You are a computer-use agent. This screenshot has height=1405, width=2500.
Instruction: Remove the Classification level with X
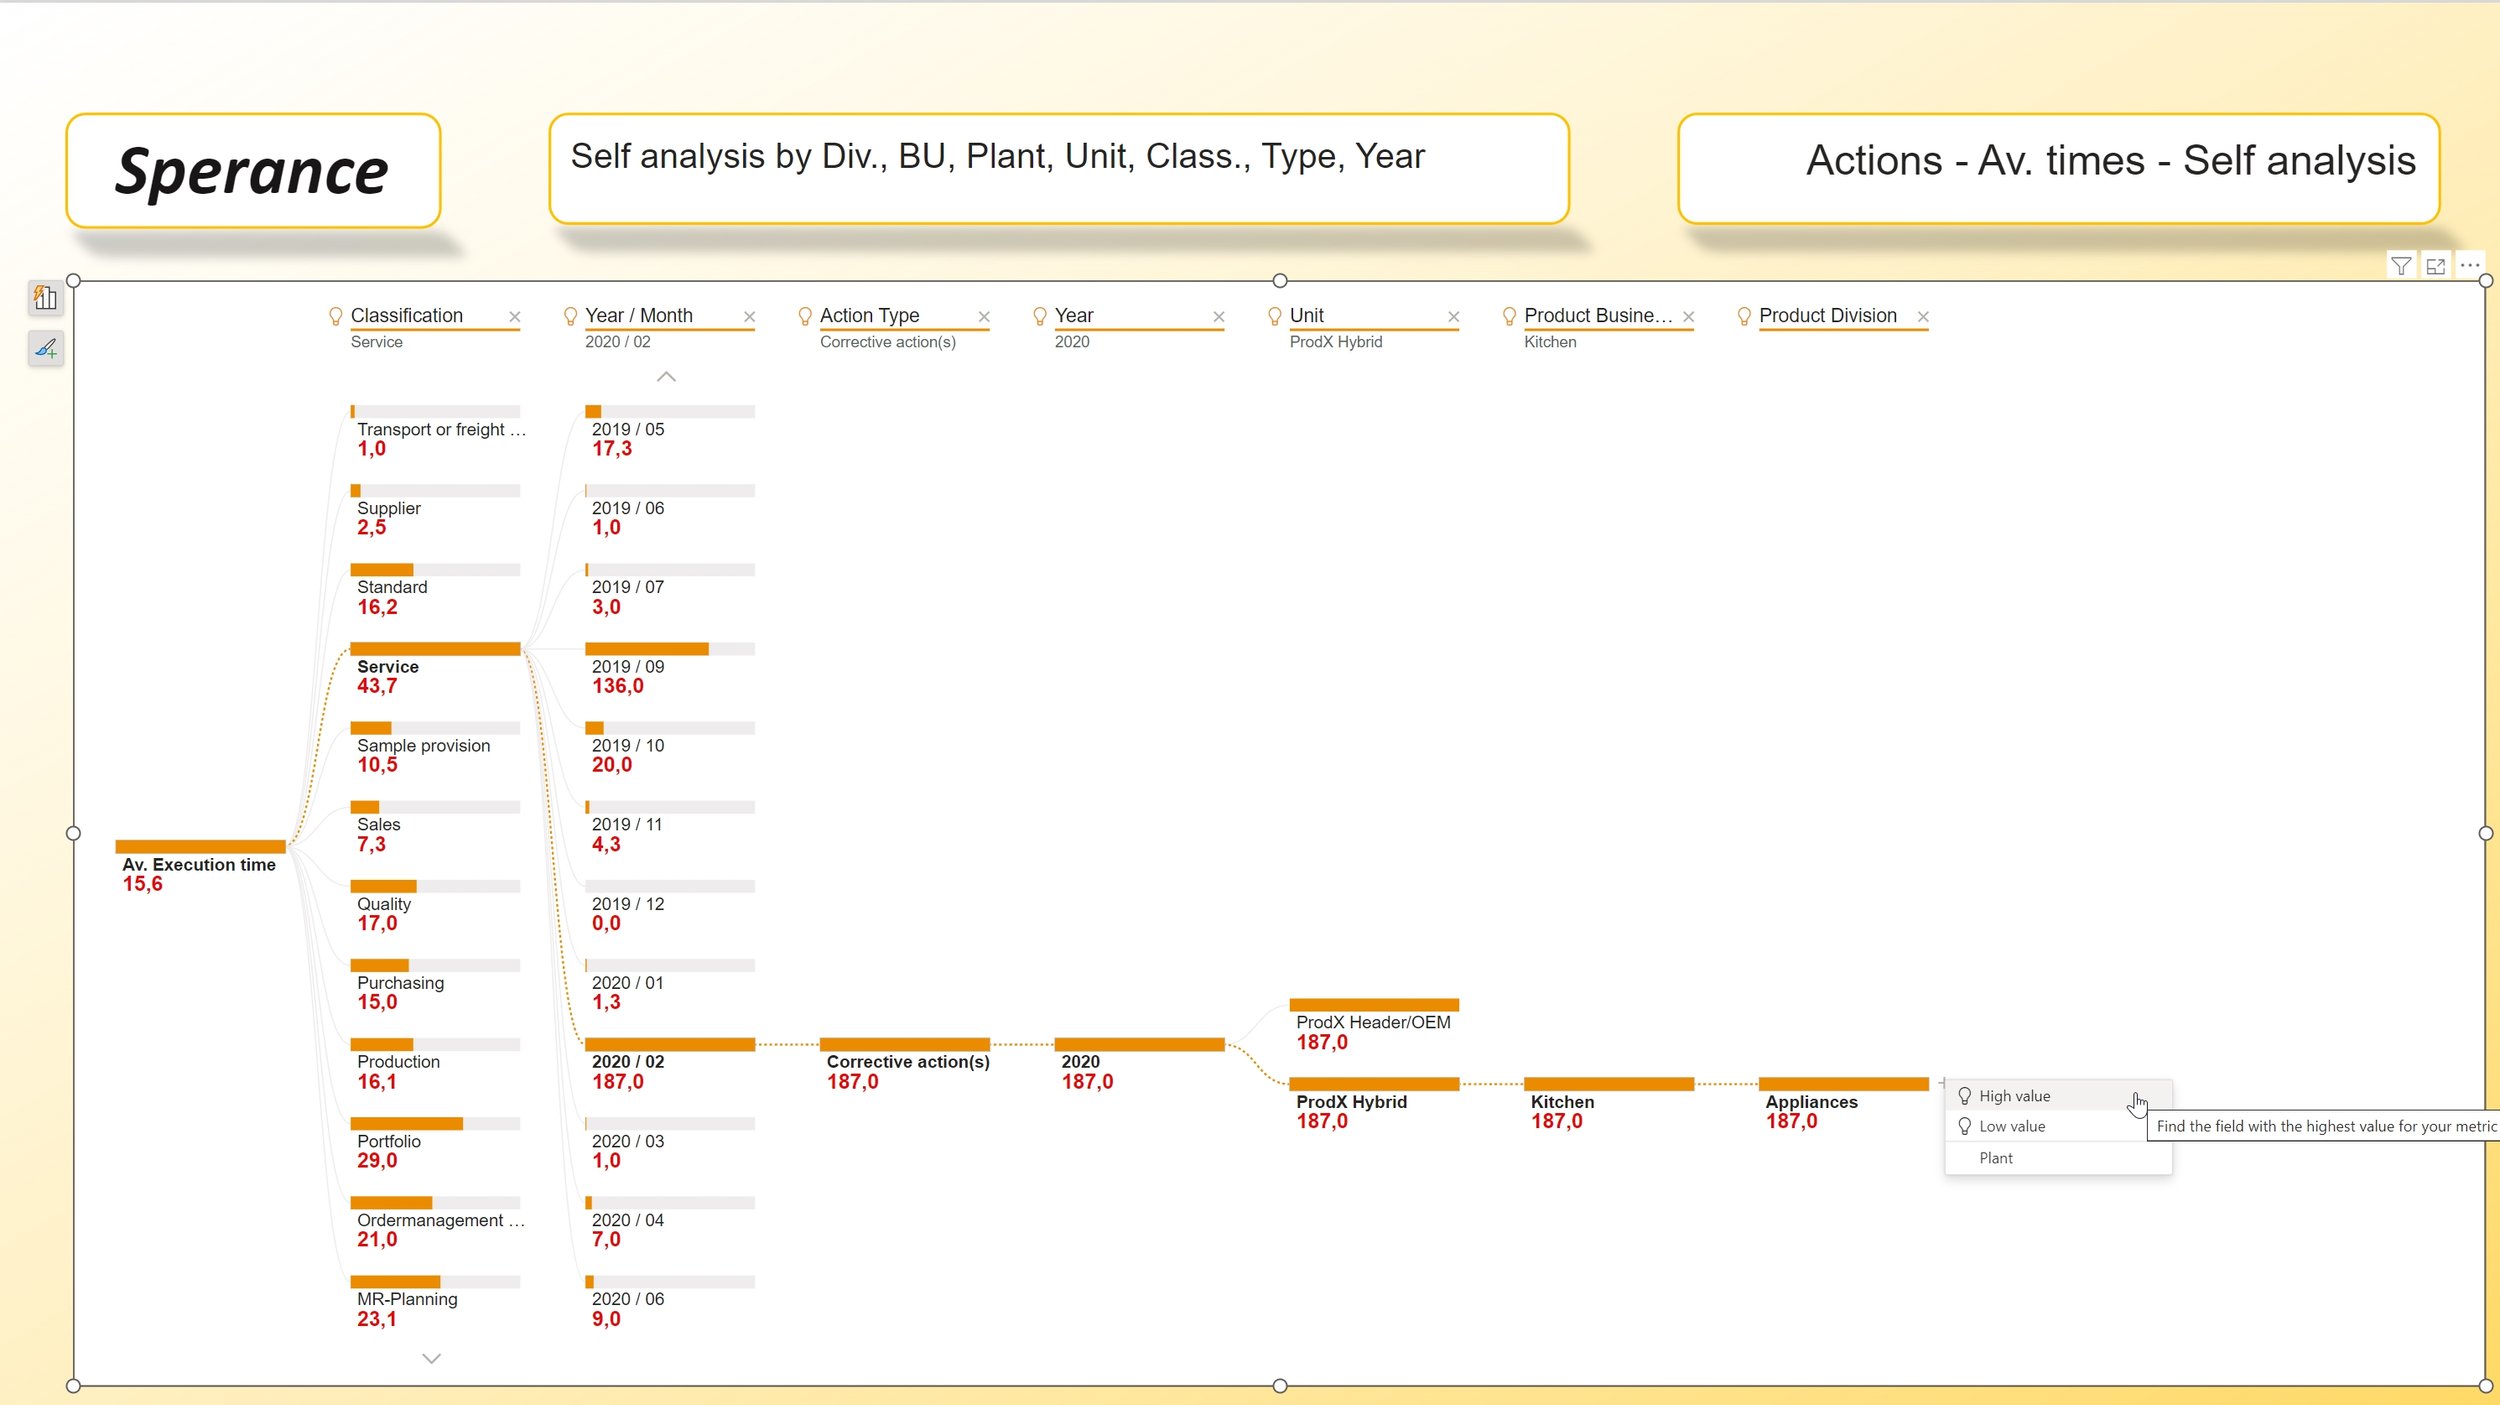point(514,317)
